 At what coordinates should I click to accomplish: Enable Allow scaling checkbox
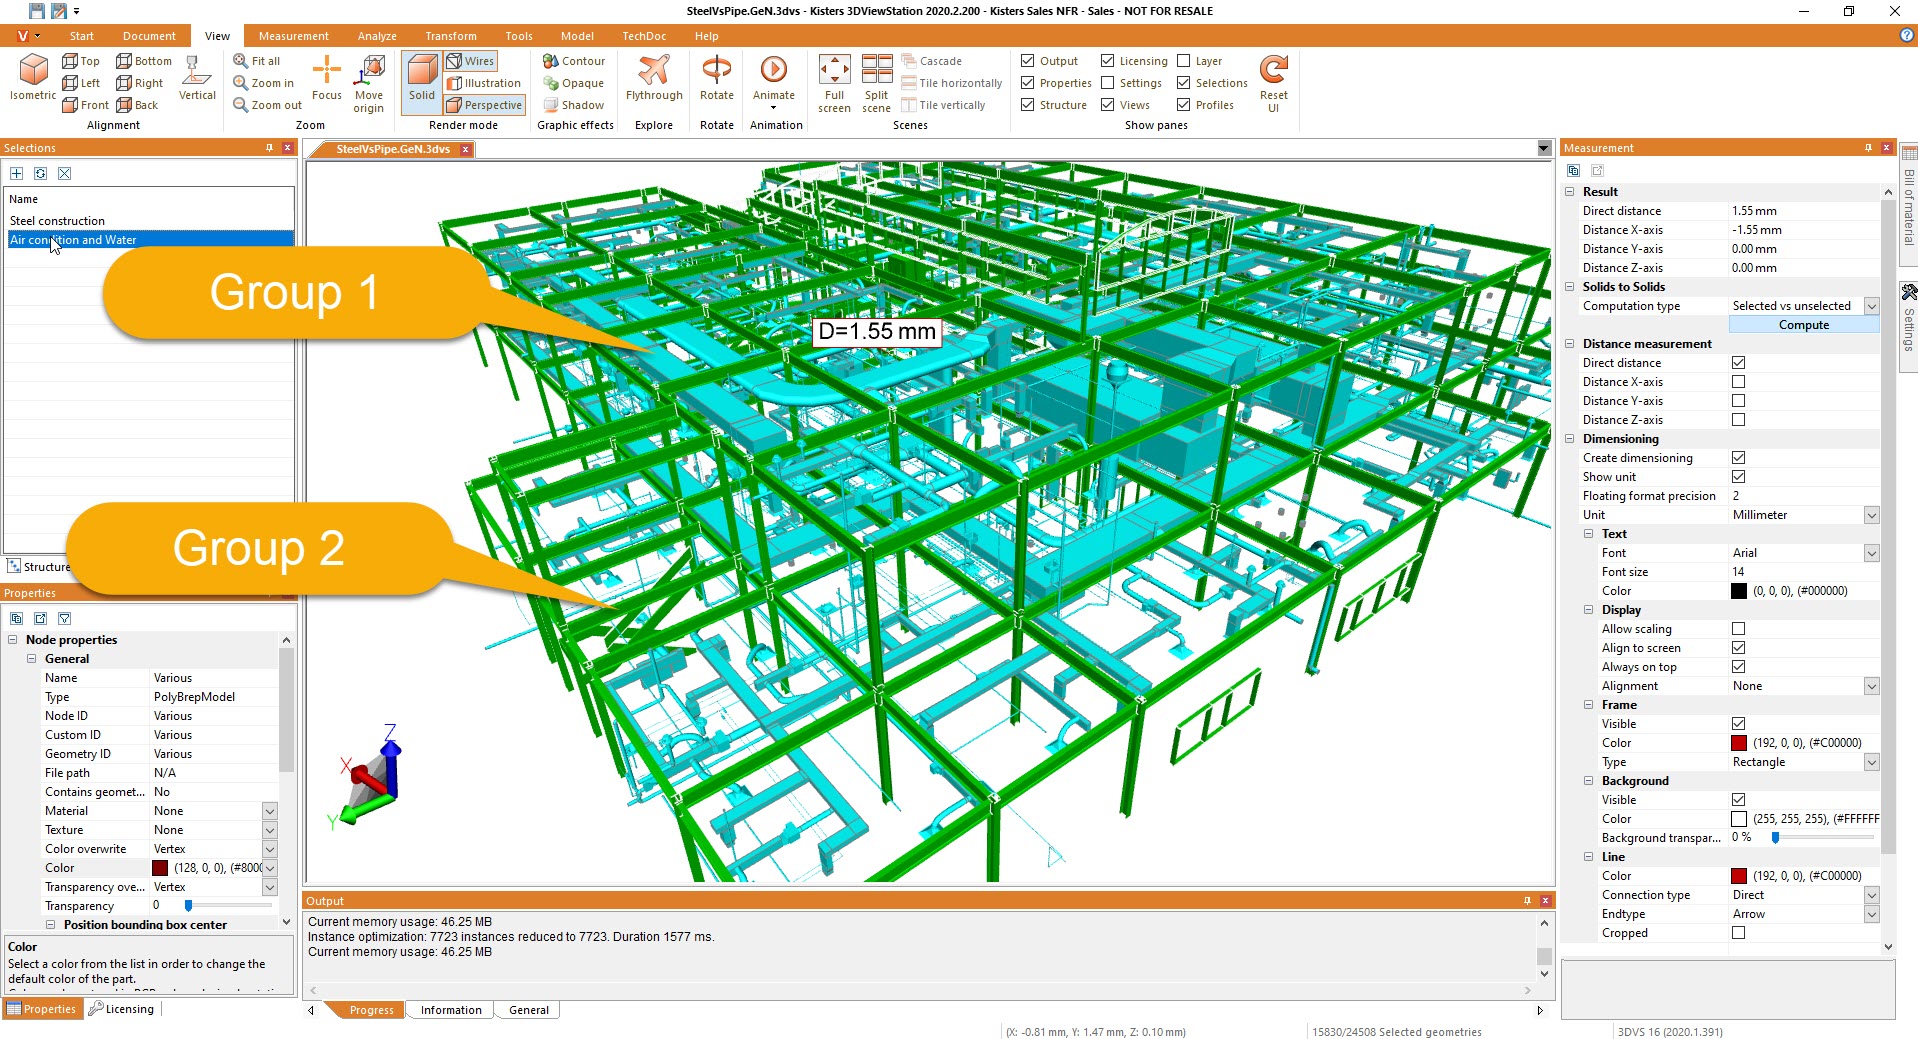click(x=1738, y=629)
